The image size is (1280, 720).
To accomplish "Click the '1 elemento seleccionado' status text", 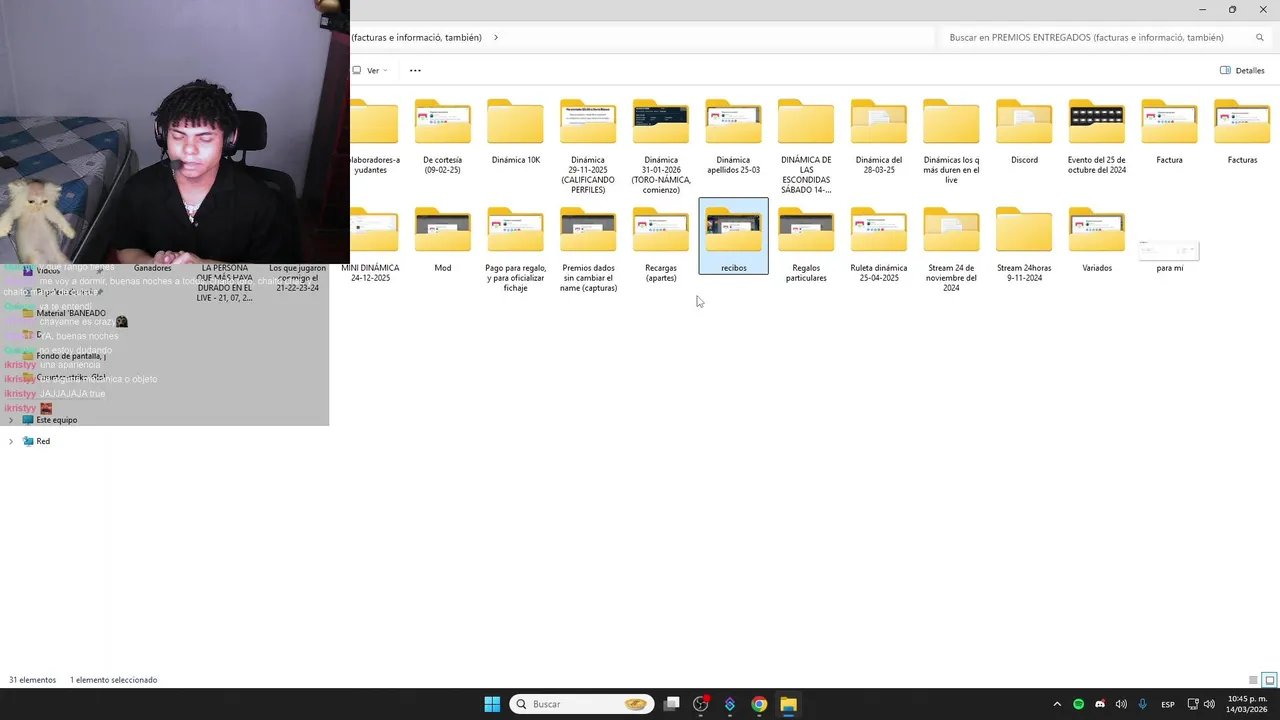I will click(113, 680).
